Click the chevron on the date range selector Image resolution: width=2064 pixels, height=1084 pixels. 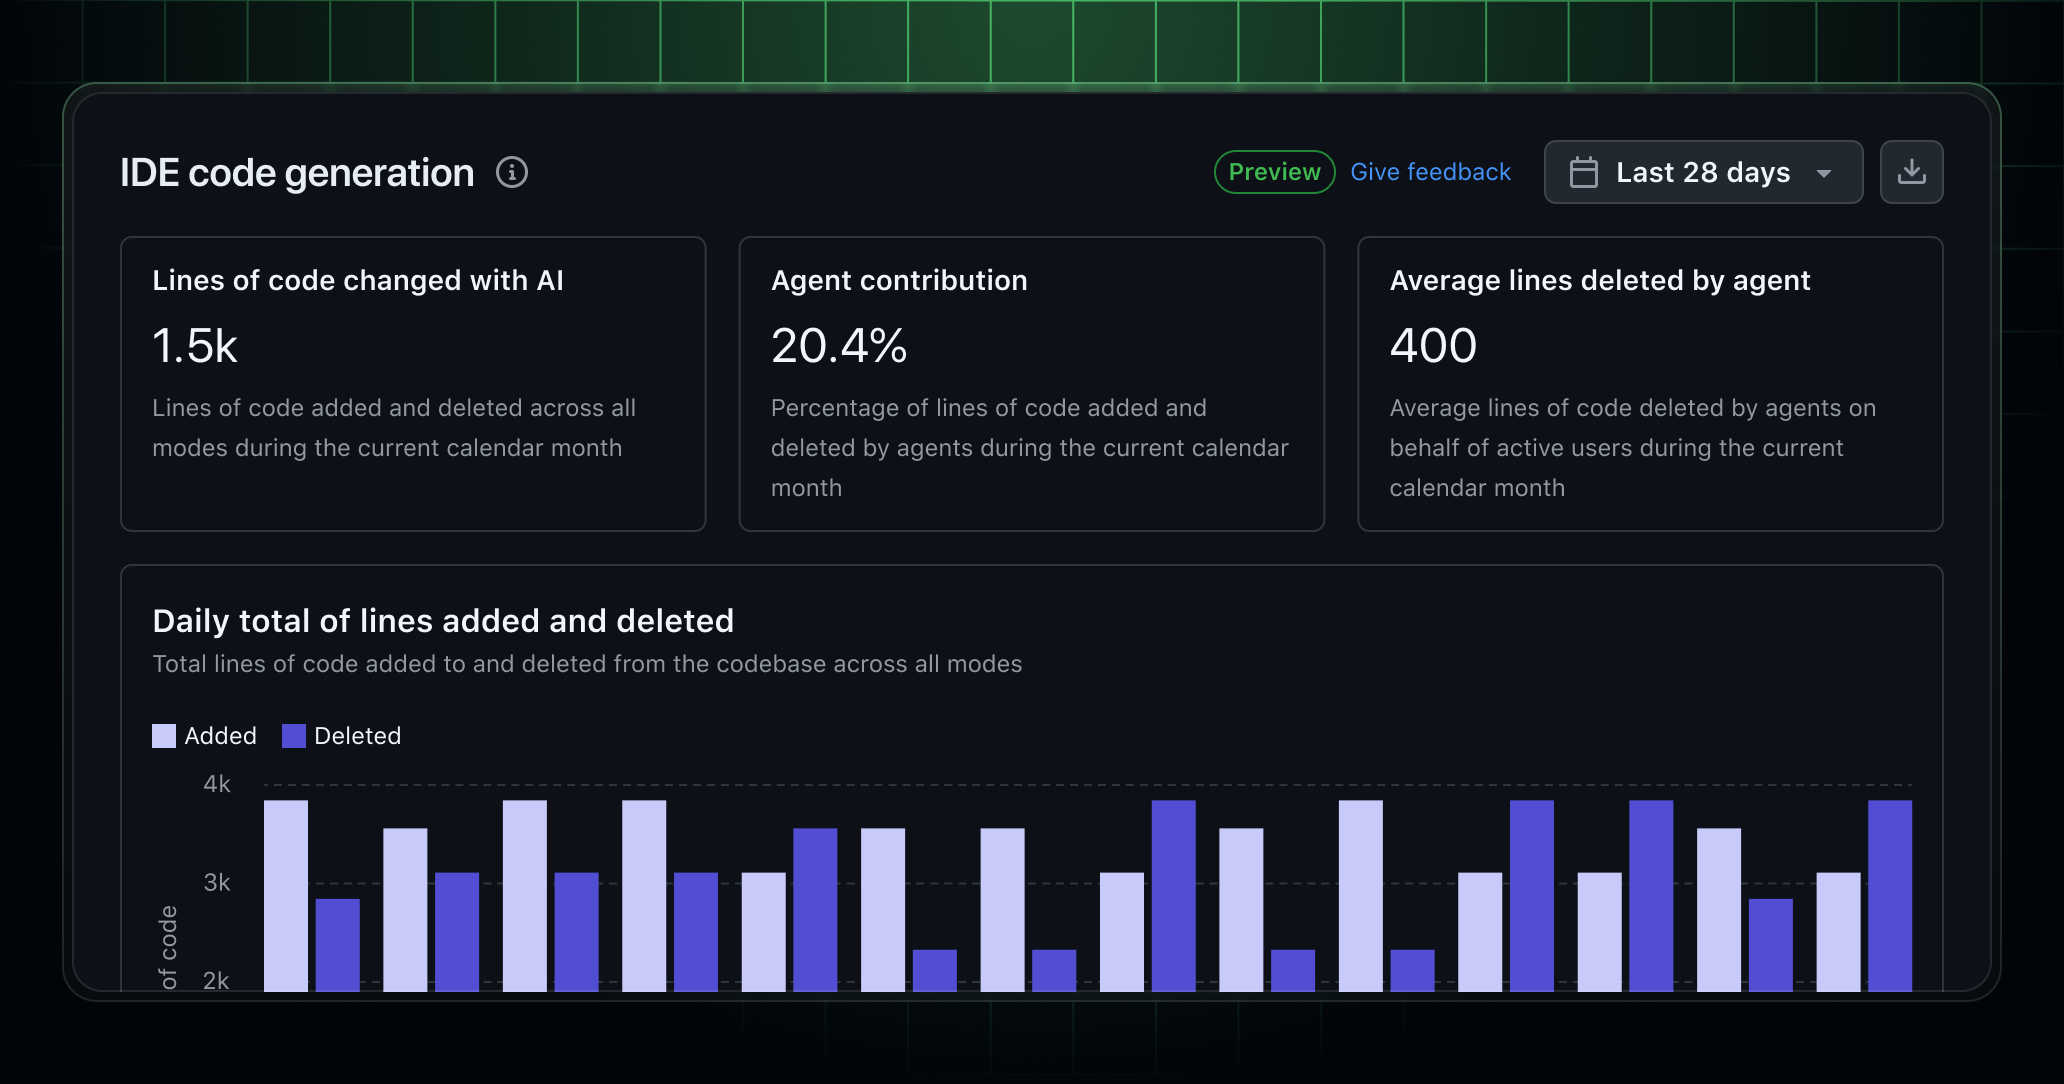pyautogui.click(x=1824, y=173)
